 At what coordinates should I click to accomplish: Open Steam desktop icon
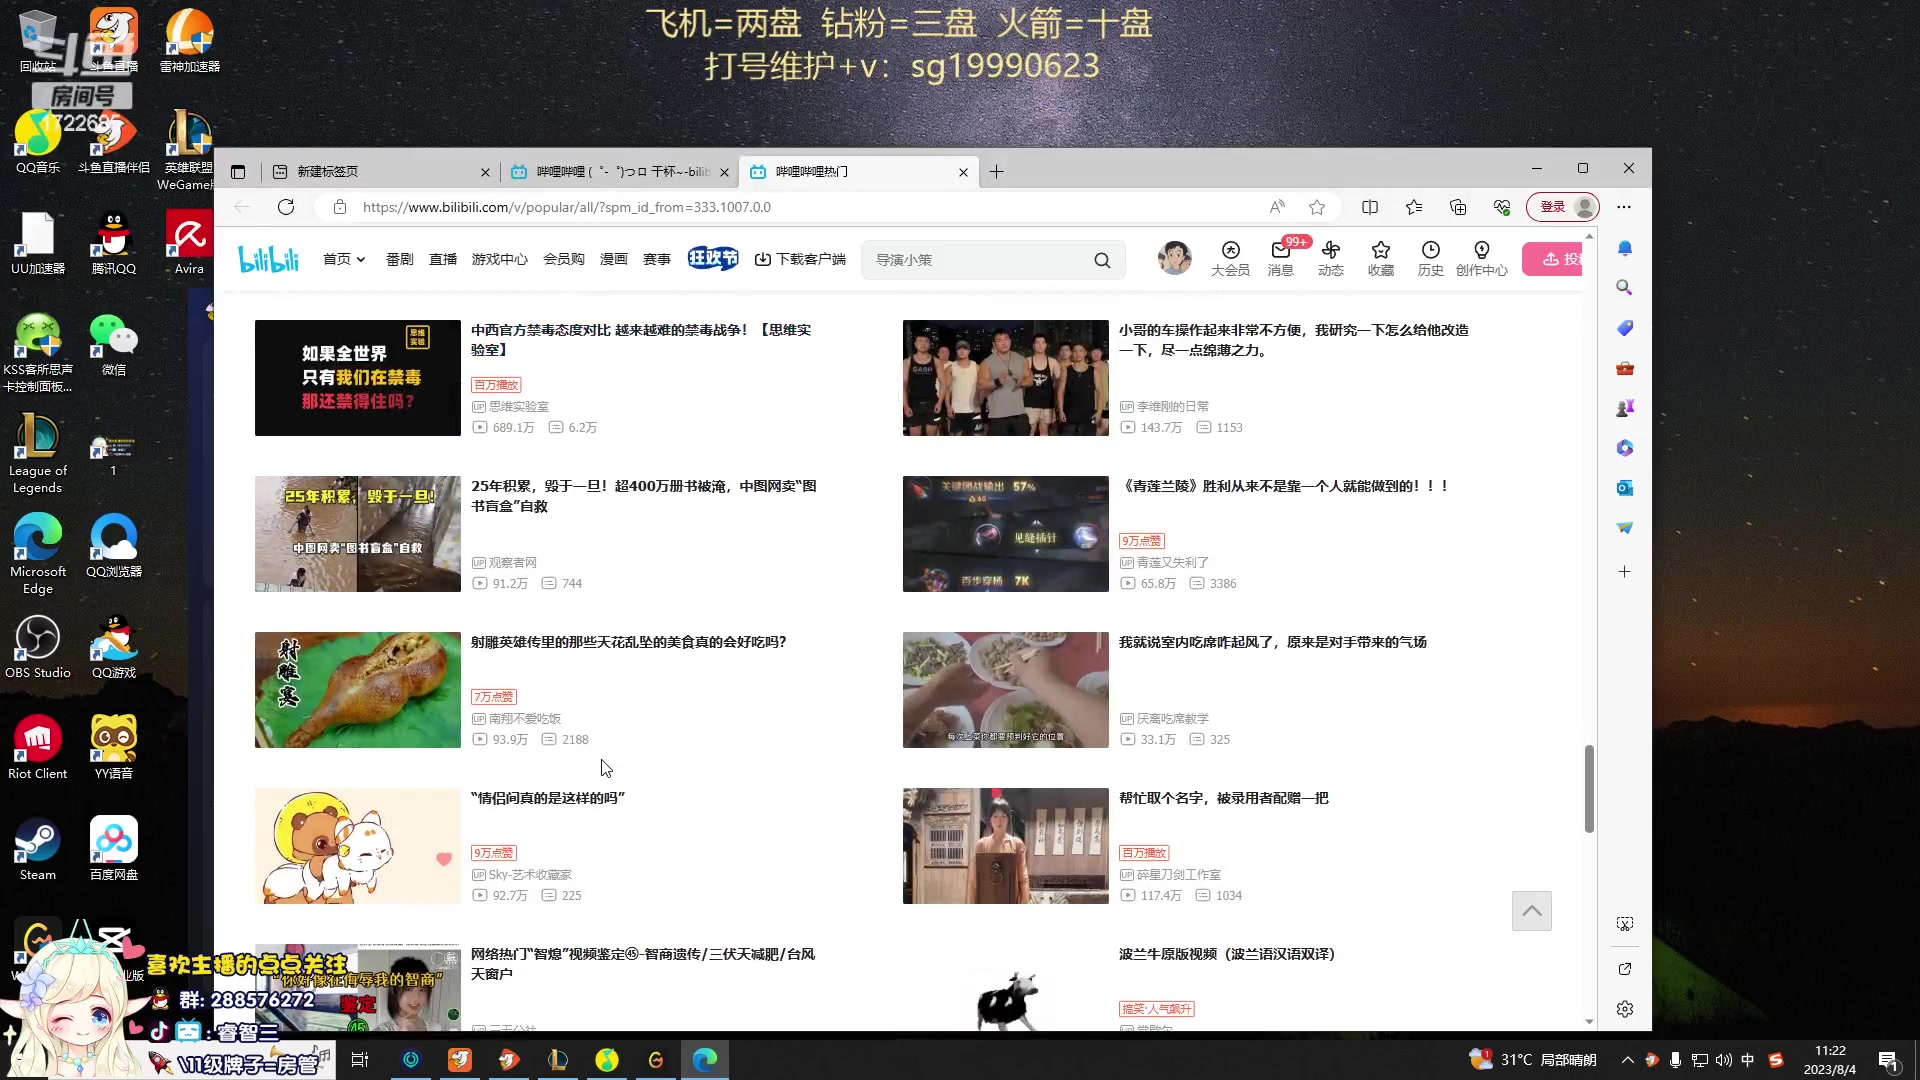point(38,850)
